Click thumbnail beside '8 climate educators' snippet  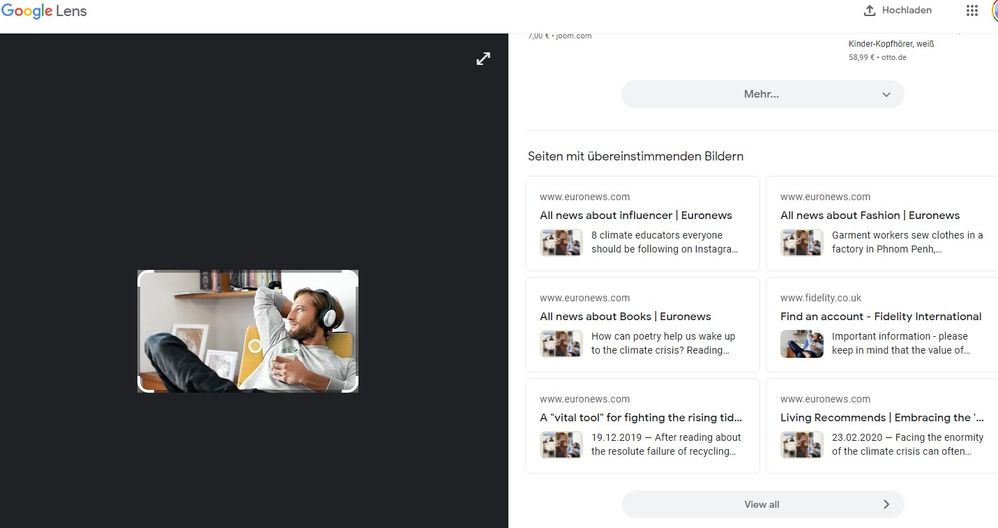[561, 242]
